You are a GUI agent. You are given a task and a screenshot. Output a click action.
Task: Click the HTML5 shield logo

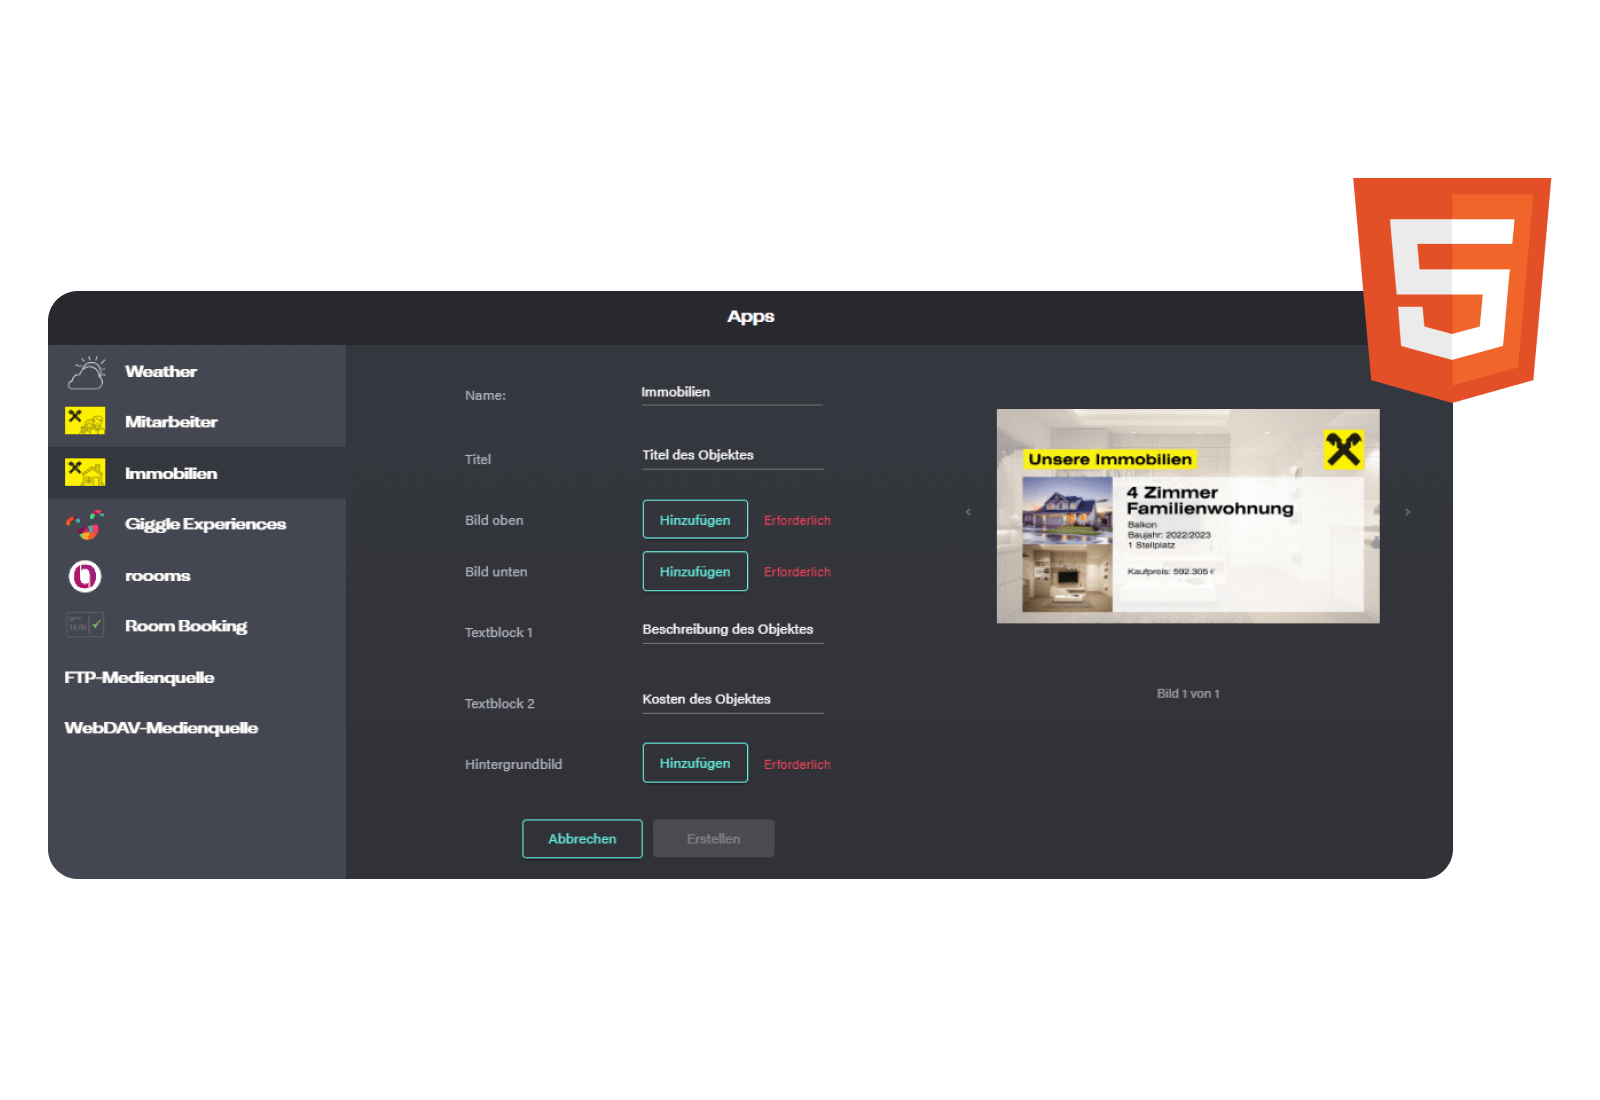tap(1451, 288)
